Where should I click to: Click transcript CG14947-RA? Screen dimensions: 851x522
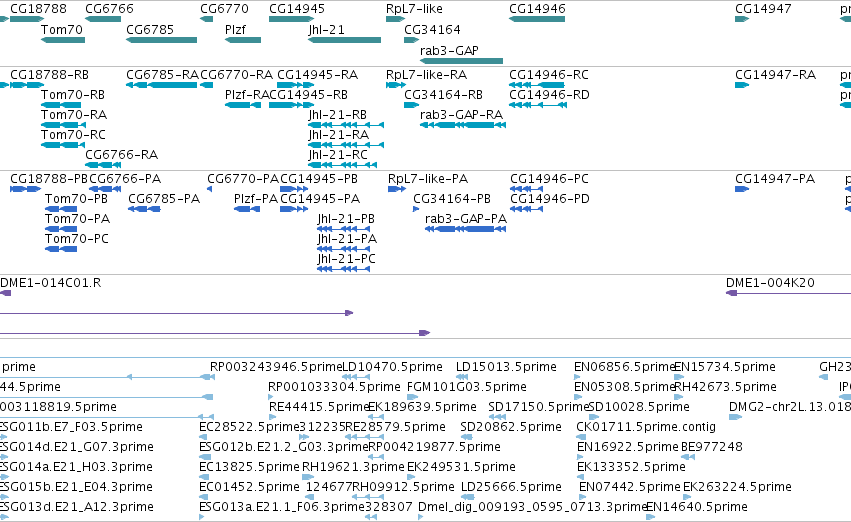742,85
